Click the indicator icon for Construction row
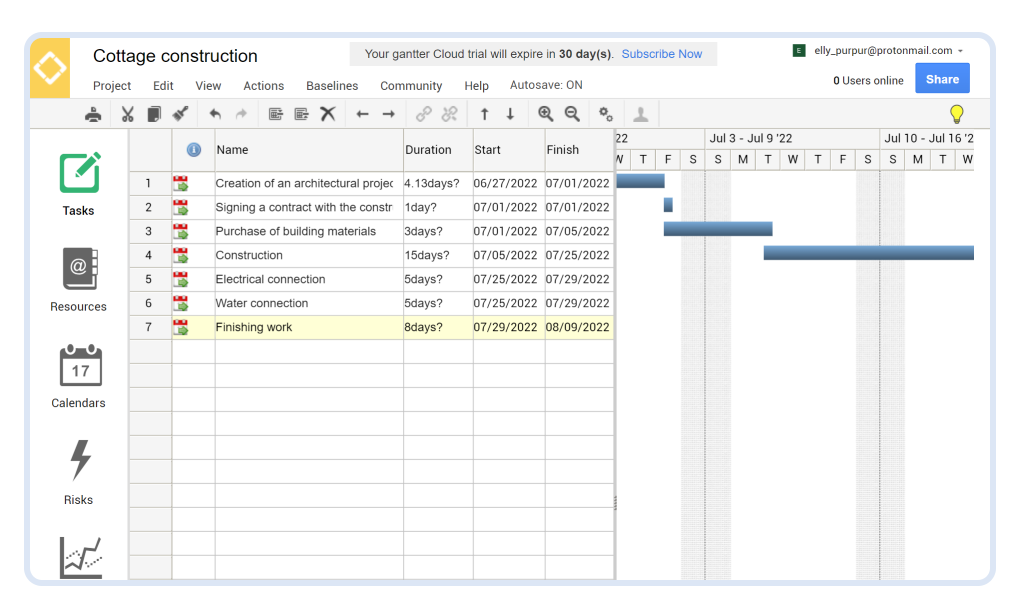Screen dimensions: 1020x612 point(181,256)
